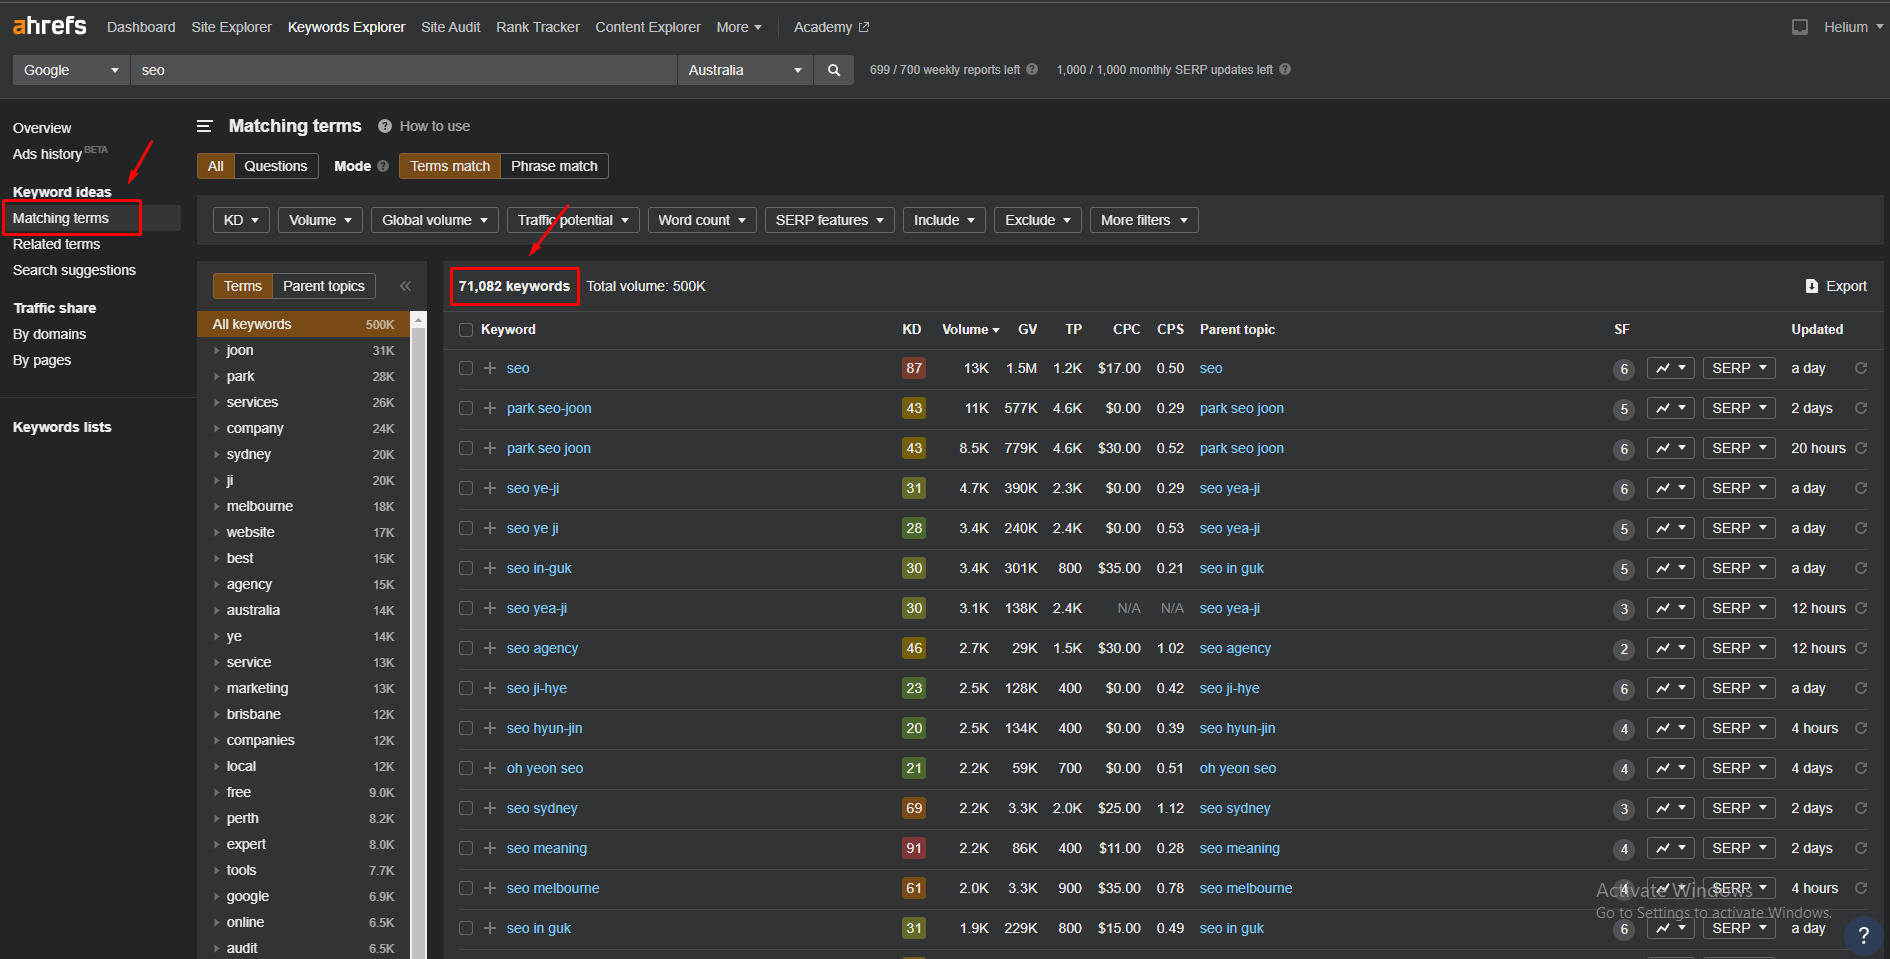Click the Export button
The width and height of the screenshot is (1890, 959).
[1836, 286]
